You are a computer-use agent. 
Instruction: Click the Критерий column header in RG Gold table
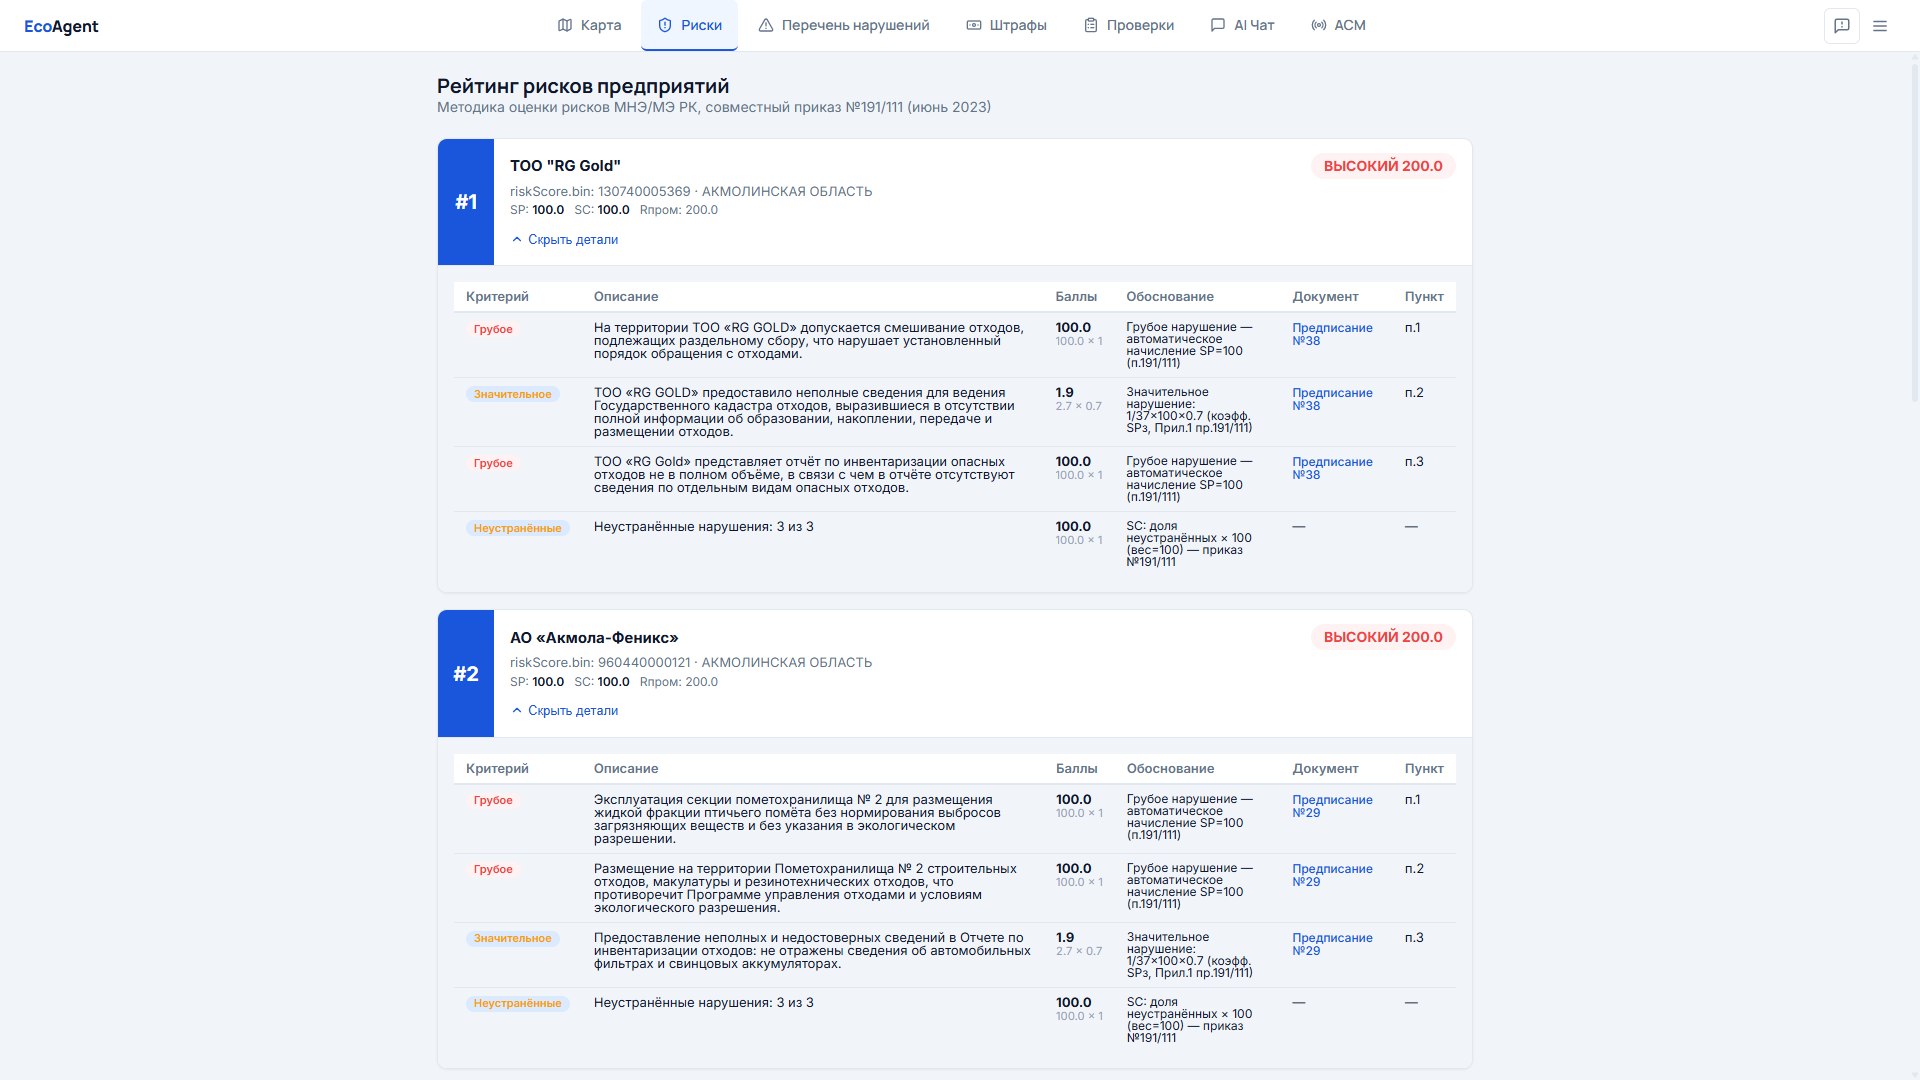(497, 297)
